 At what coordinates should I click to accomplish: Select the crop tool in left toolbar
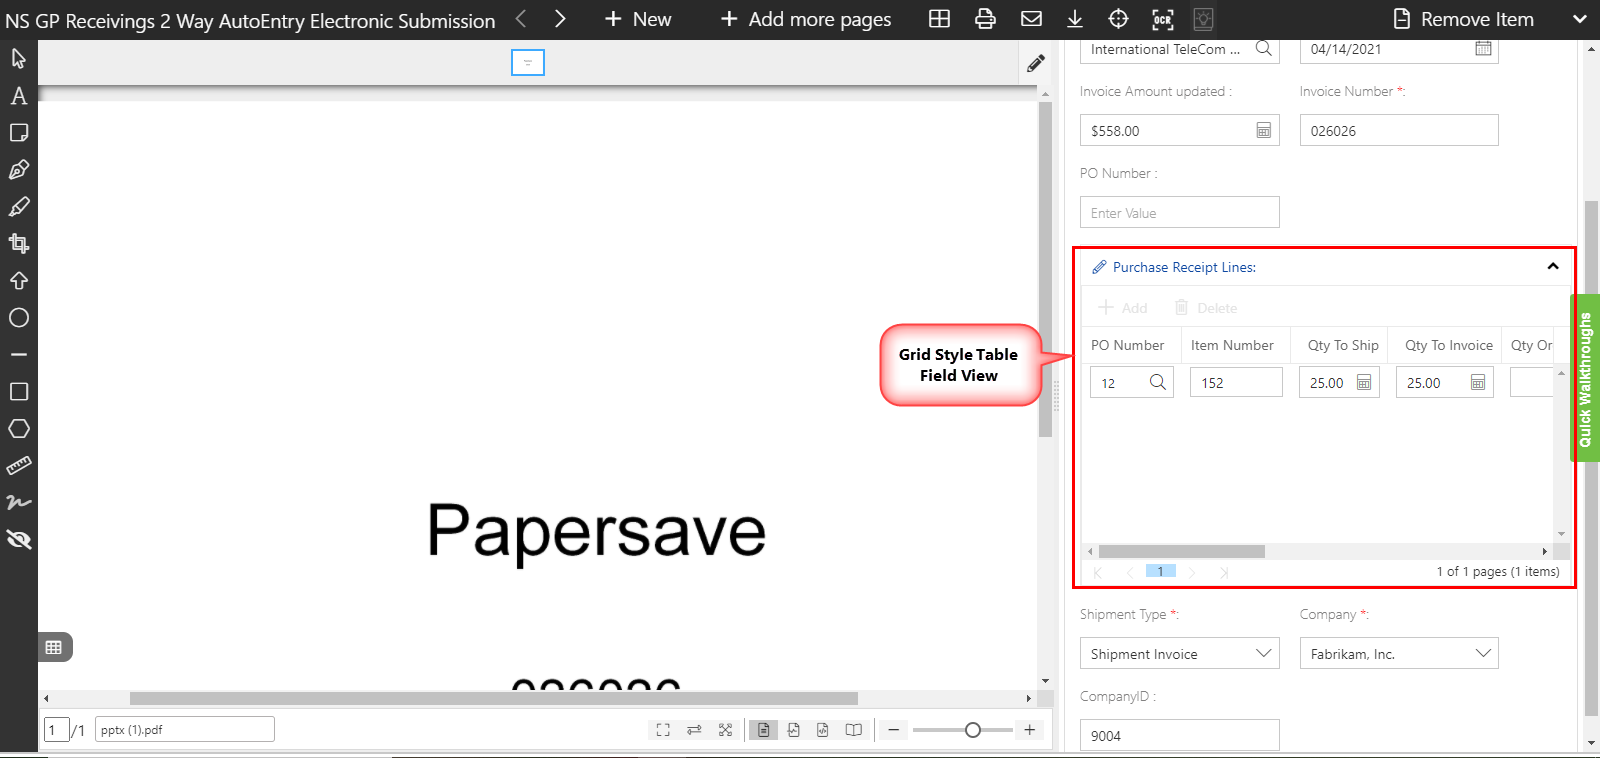(x=18, y=243)
